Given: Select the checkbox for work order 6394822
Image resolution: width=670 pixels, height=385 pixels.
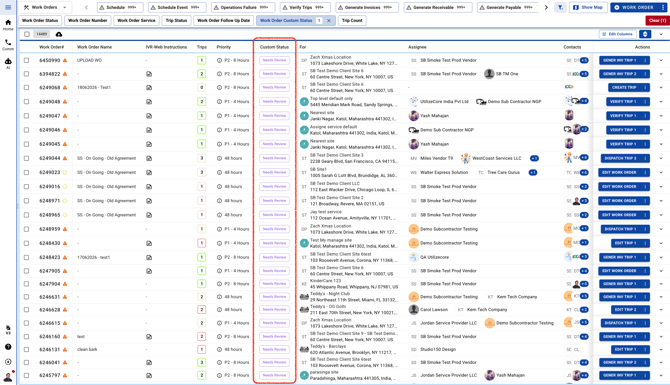Looking at the screenshot, I should click(26, 74).
